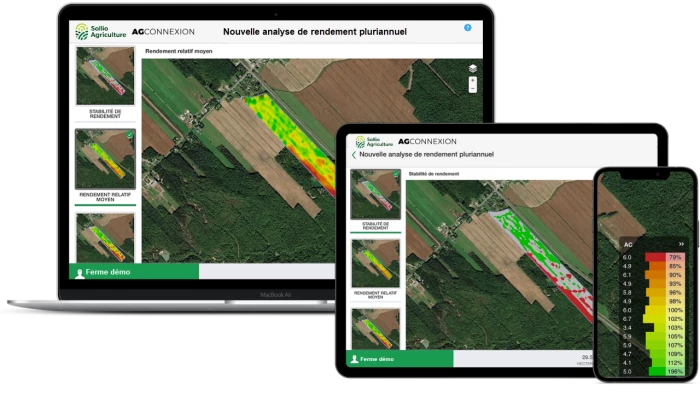
Task: Click the bright green bar in the 196% row
Action: [x=658, y=371]
